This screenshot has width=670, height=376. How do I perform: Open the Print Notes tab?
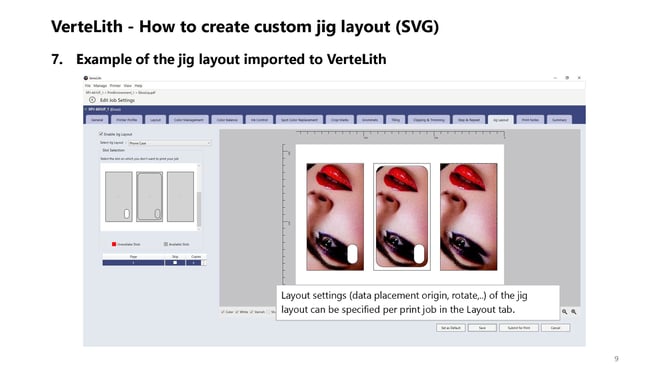pyautogui.click(x=530, y=120)
